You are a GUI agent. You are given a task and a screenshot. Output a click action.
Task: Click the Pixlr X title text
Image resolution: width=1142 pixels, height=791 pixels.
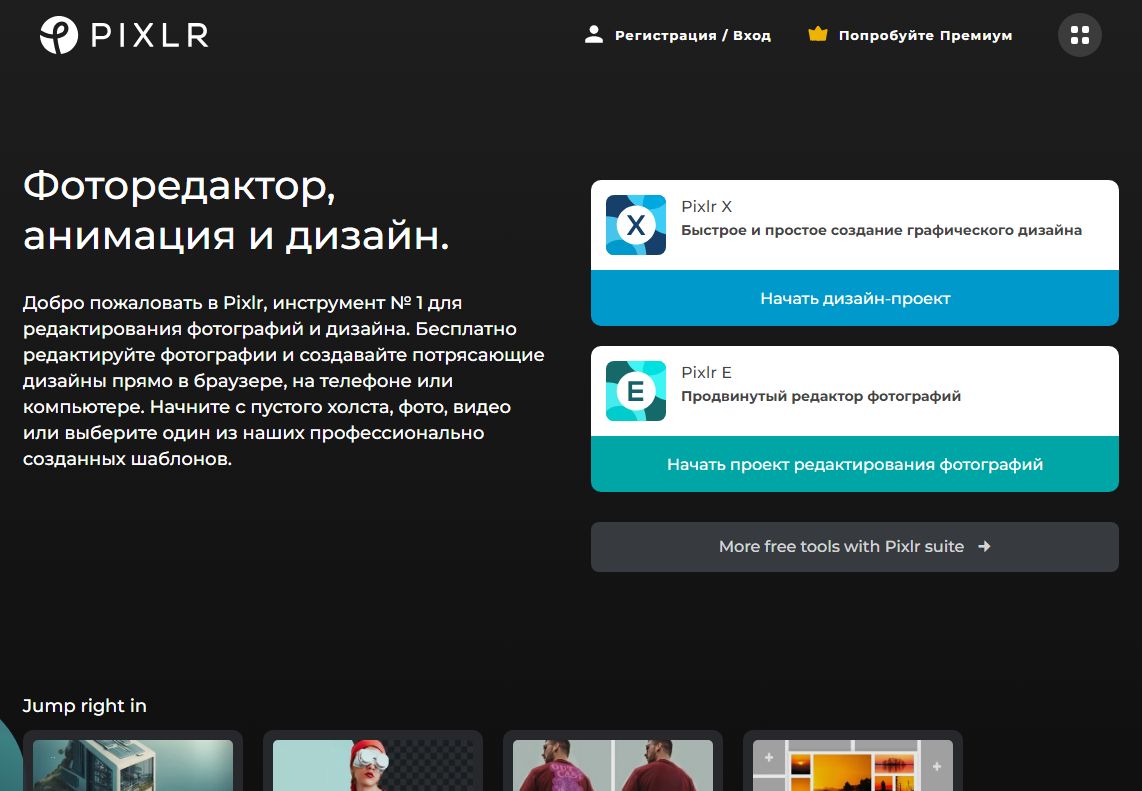(x=706, y=207)
